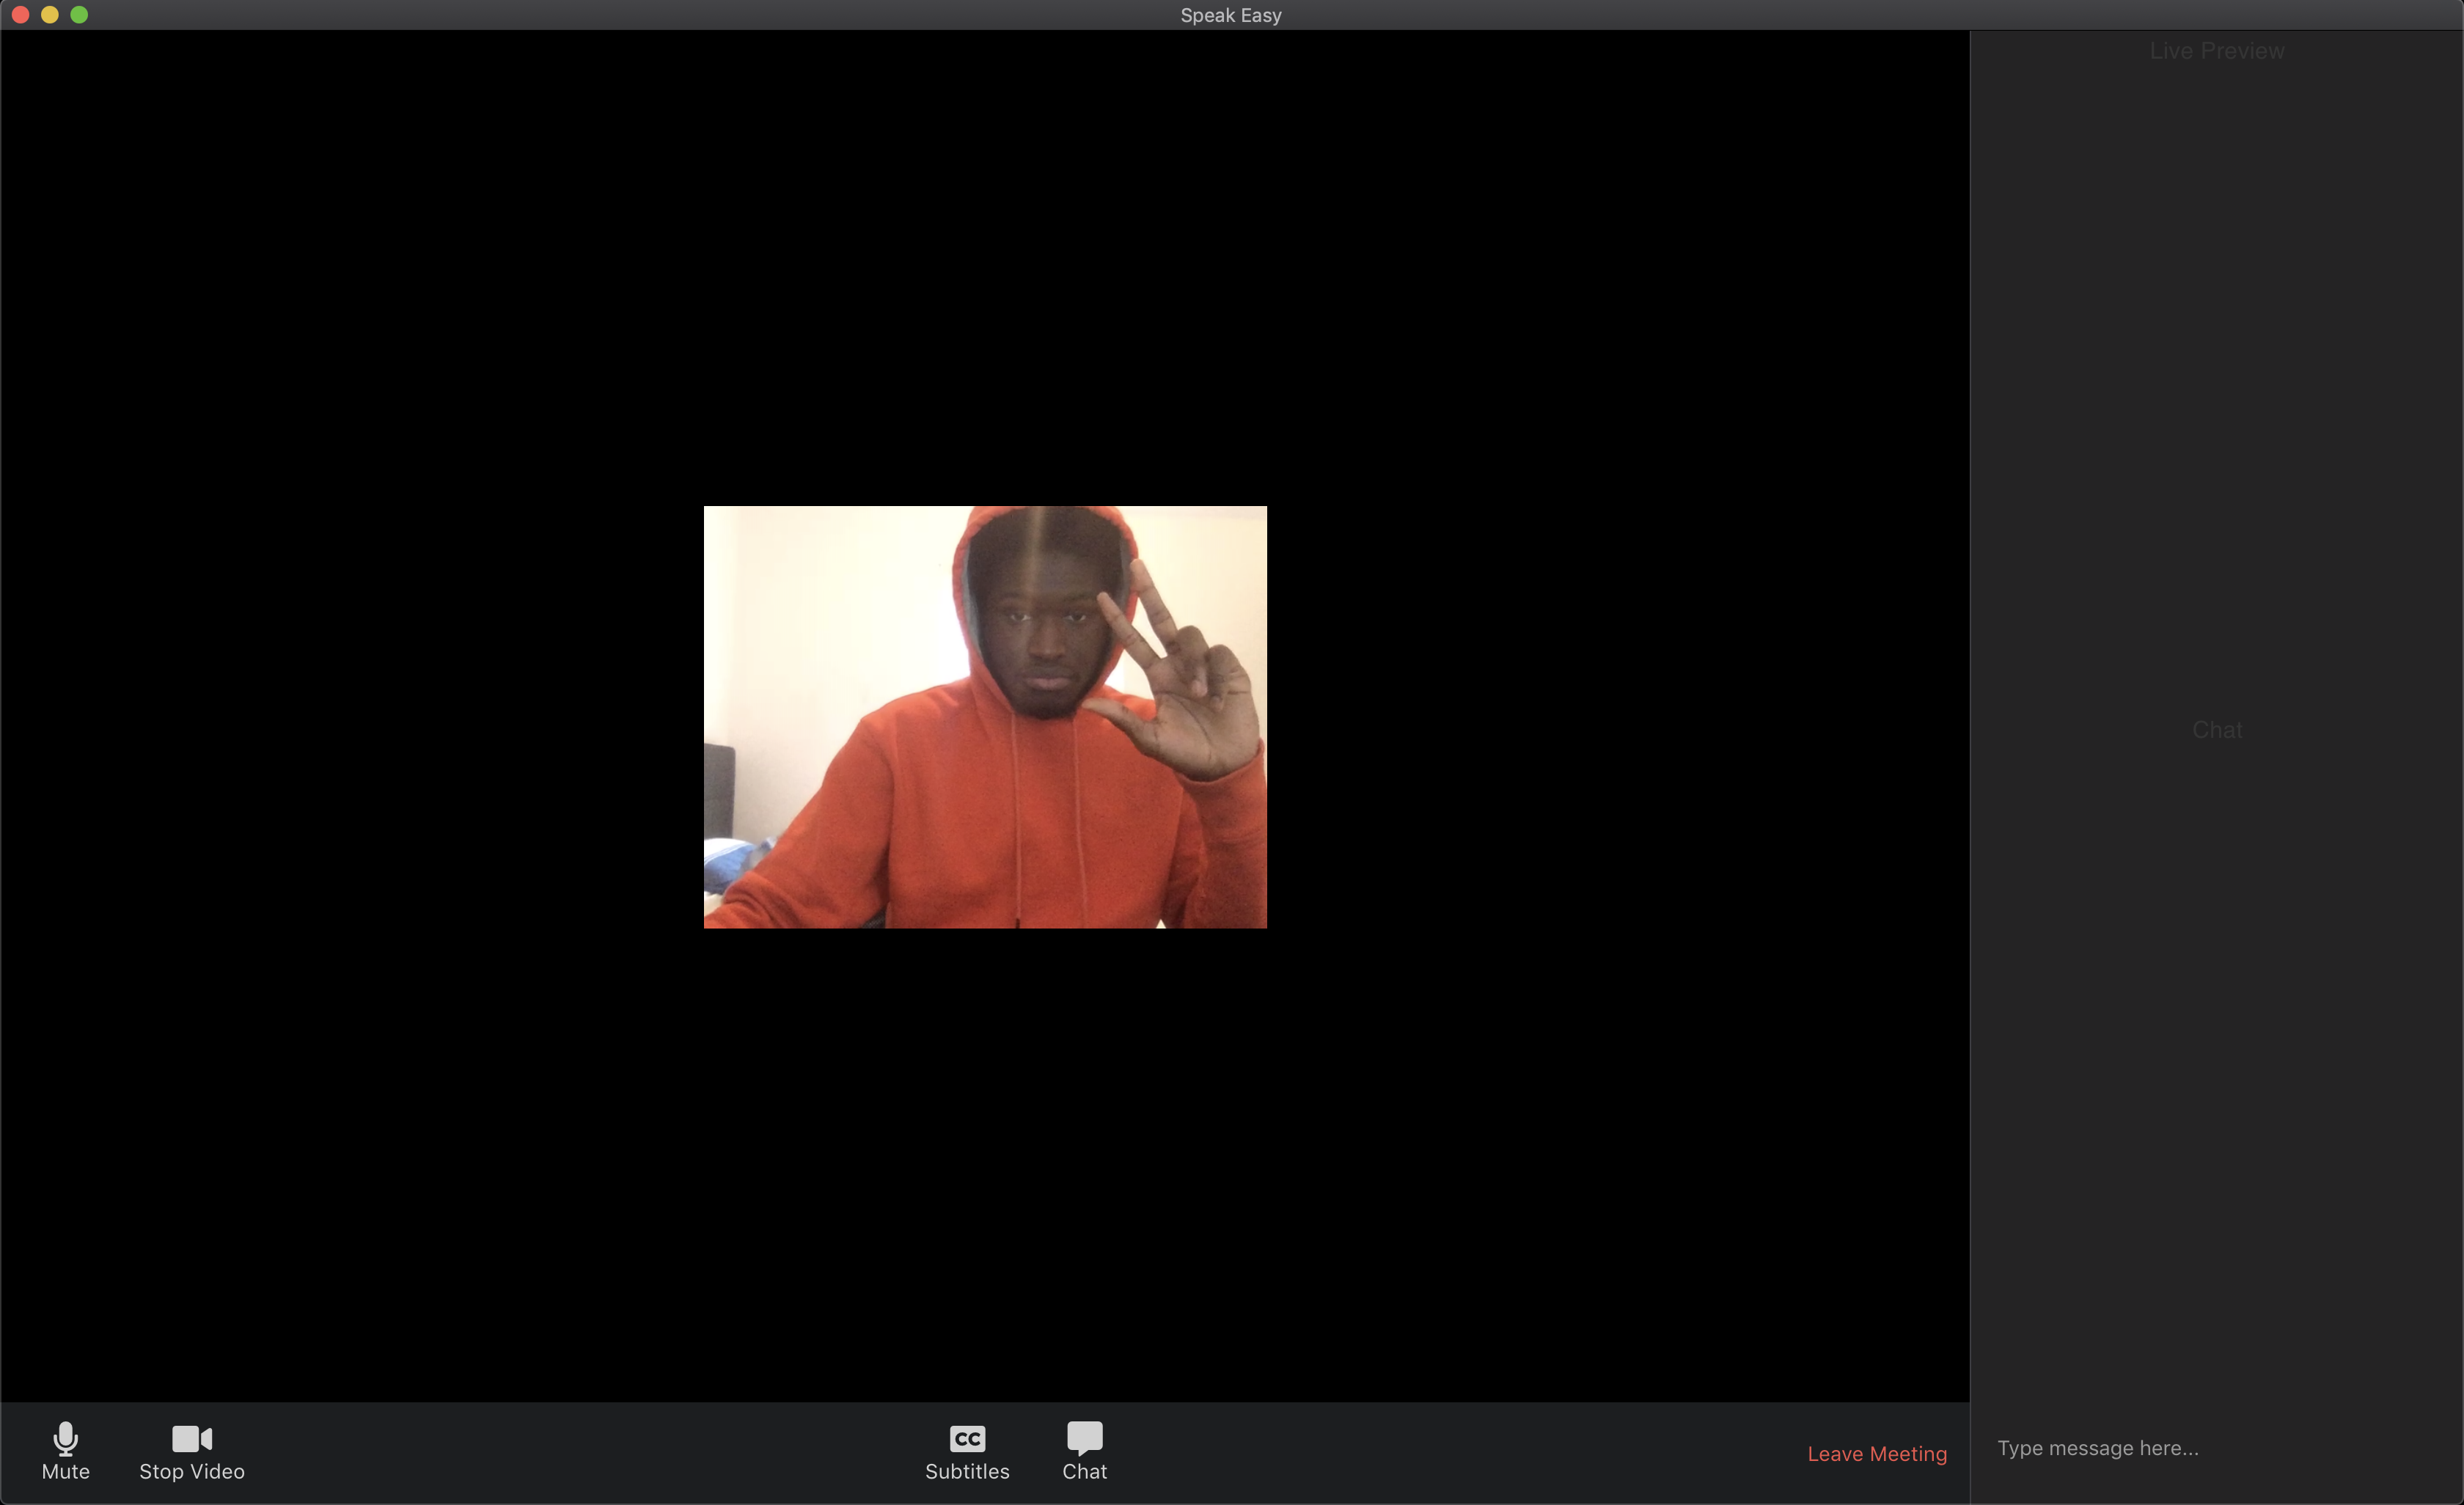The height and width of the screenshot is (1505, 2464).
Task: Click the "Mute" text label
Action: coord(65,1471)
